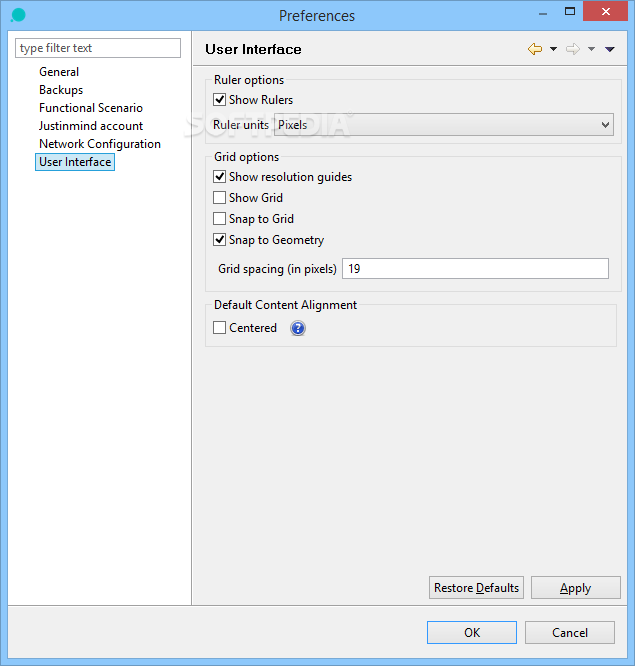Open Network Configuration preferences
Screen dimensions: 635x666
point(100,144)
